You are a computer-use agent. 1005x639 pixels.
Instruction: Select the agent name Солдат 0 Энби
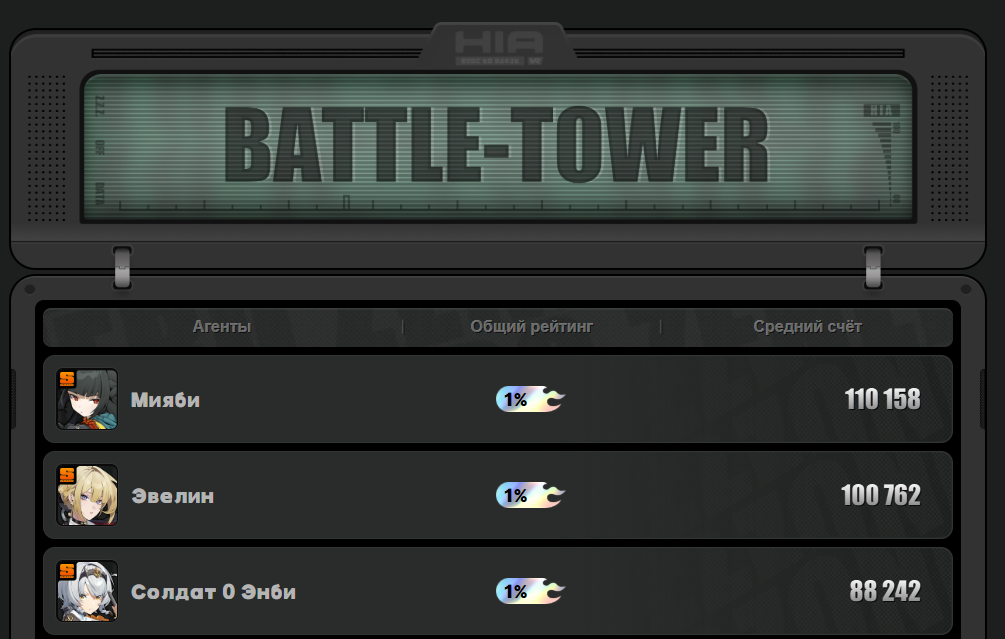(213, 592)
